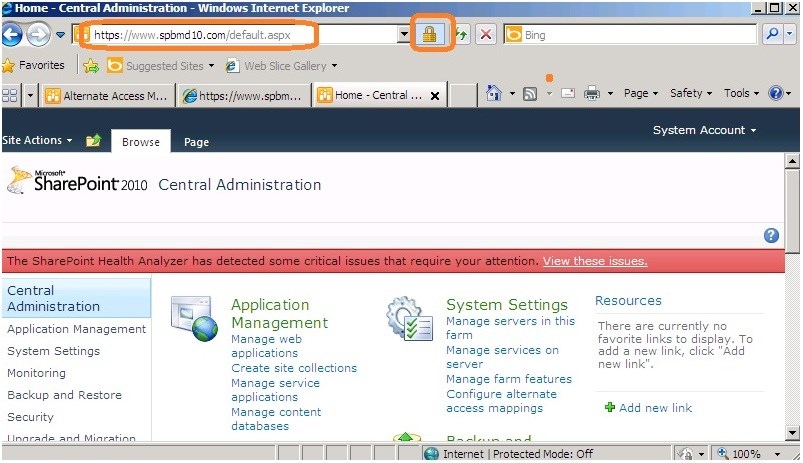
Task: Click the SharePoint page help icon
Action: pyautogui.click(x=771, y=235)
